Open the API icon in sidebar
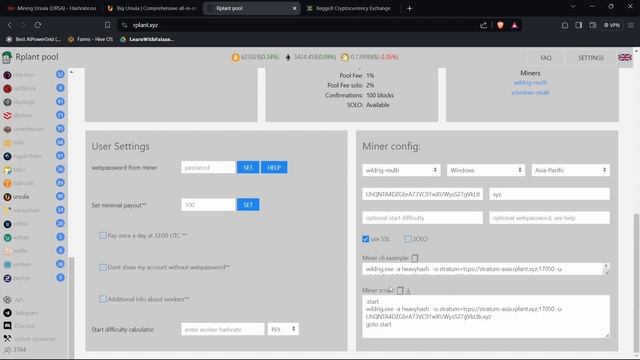This screenshot has width=640, height=360. coord(7,300)
